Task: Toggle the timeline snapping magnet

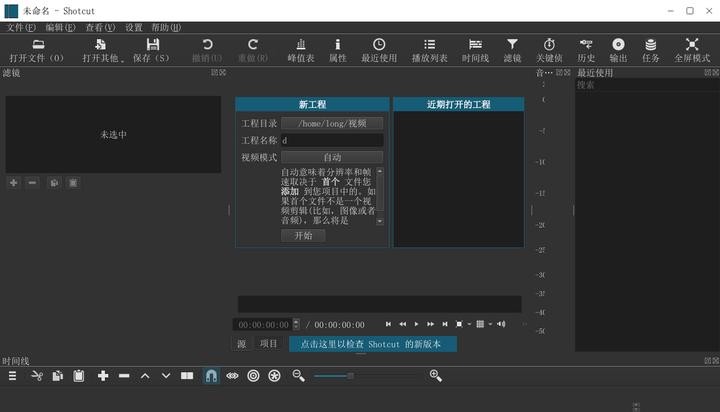Action: coord(211,375)
